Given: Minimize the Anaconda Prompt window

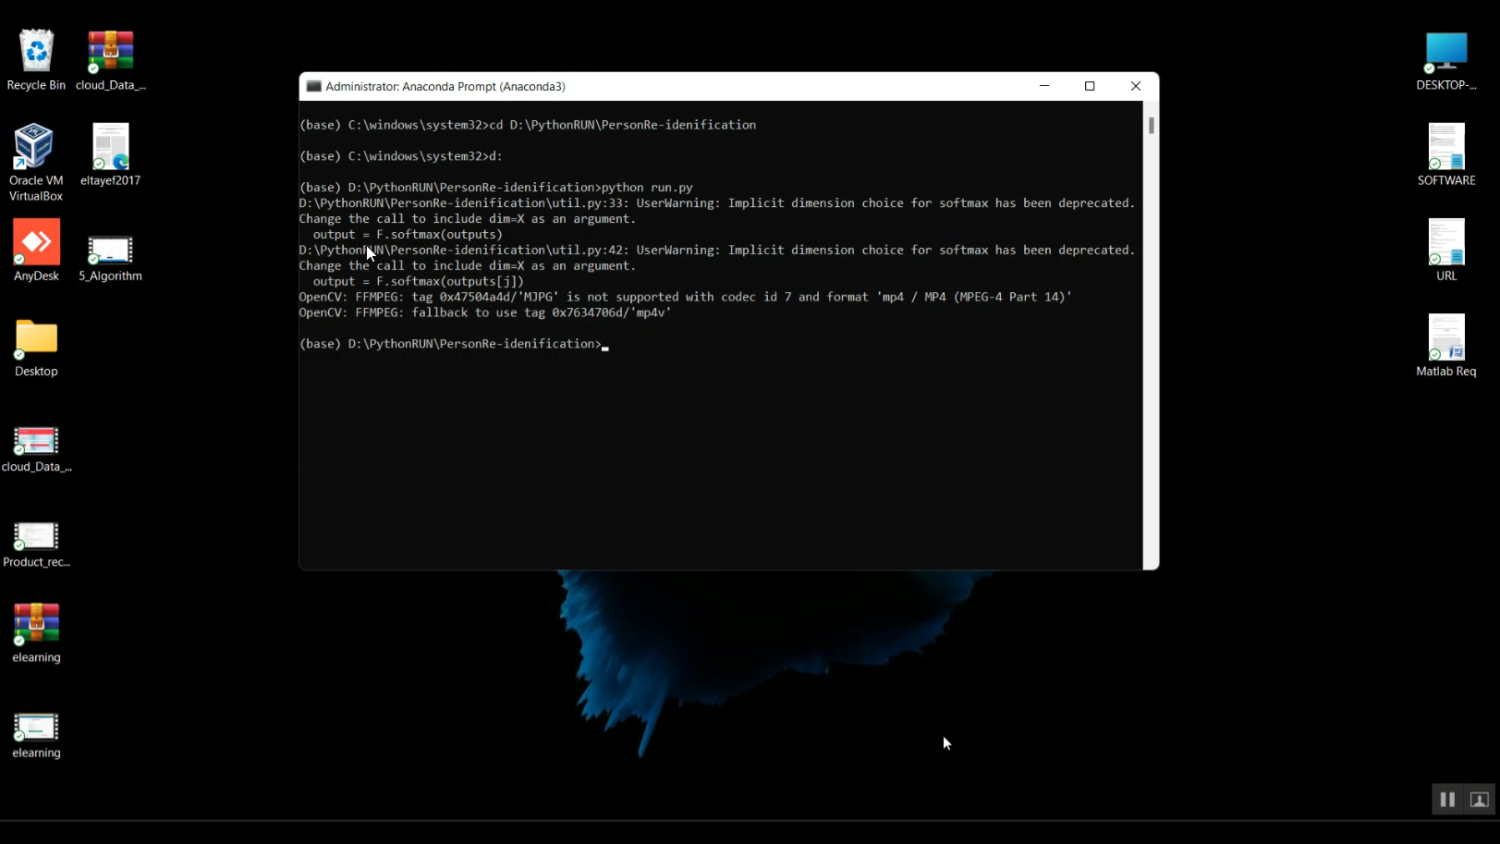Looking at the screenshot, I should point(1044,86).
